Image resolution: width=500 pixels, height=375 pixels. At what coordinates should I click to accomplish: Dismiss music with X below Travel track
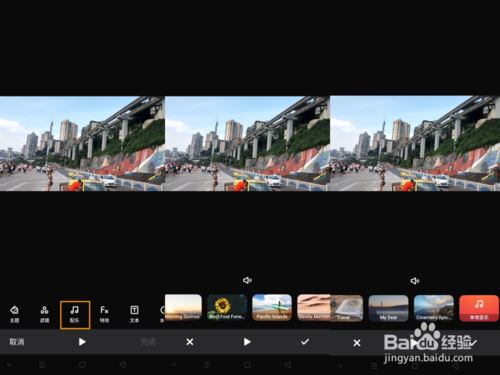coord(357,343)
